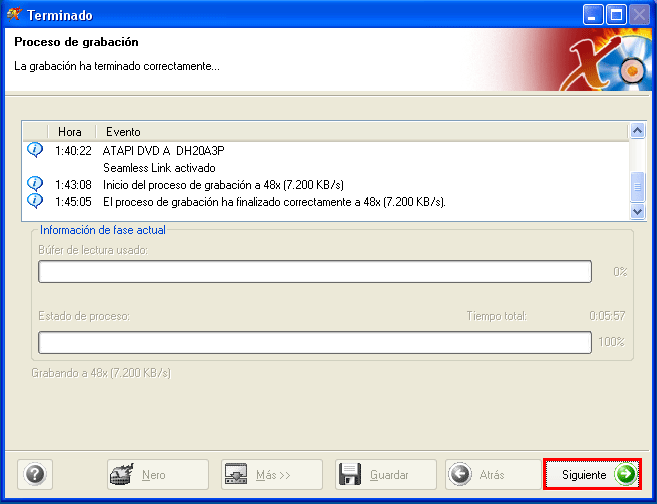This screenshot has height=504, width=657.
Task: Click the info icon next to 1:45:05
Action: [x=35, y=201]
